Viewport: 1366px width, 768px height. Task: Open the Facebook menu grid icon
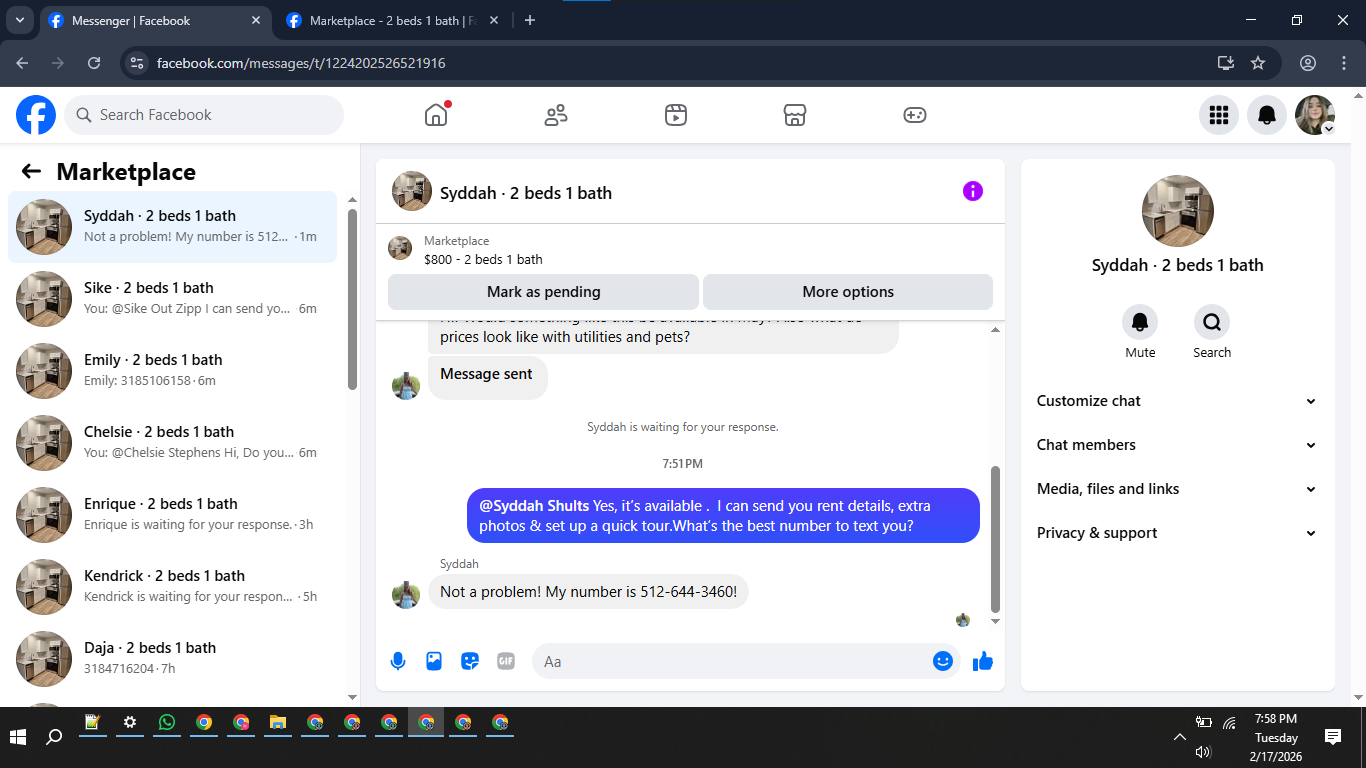tap(1219, 115)
